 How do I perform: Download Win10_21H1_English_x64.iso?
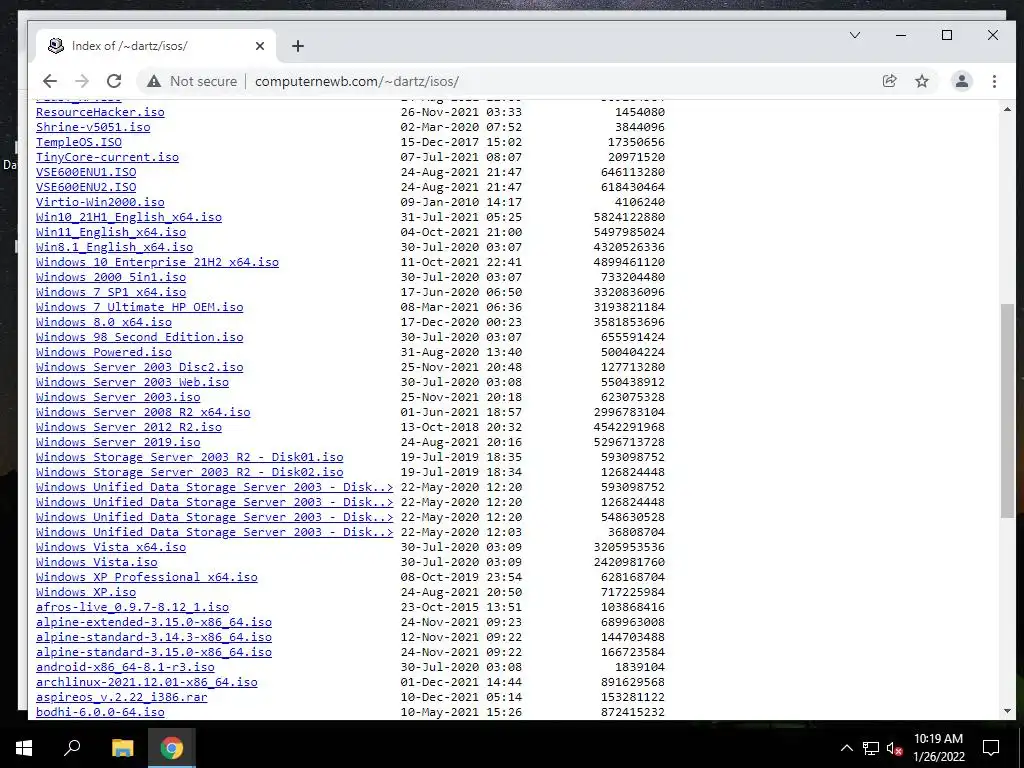(x=129, y=217)
